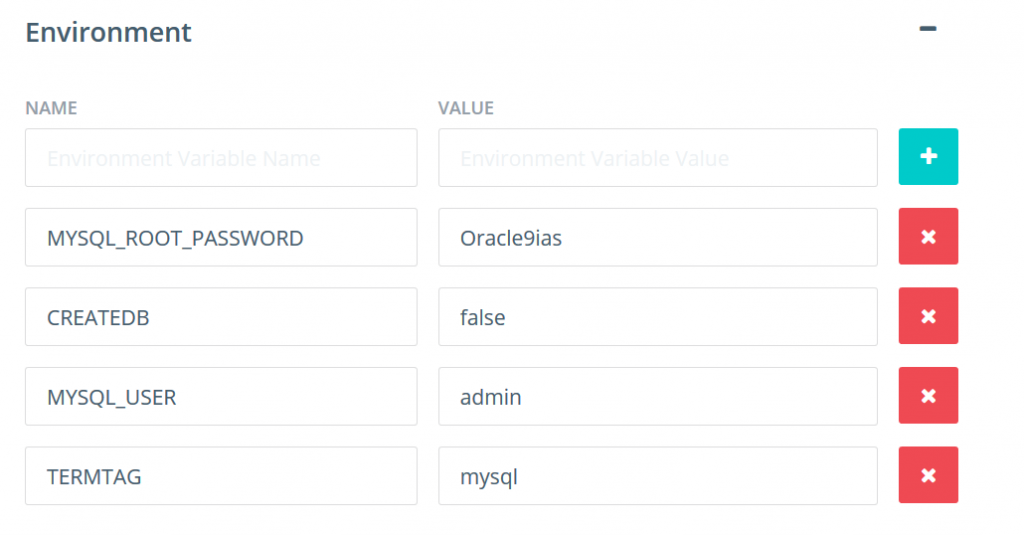Place cursor in MYSQL_ROOT_PASSWORD's value box

pos(700,238)
